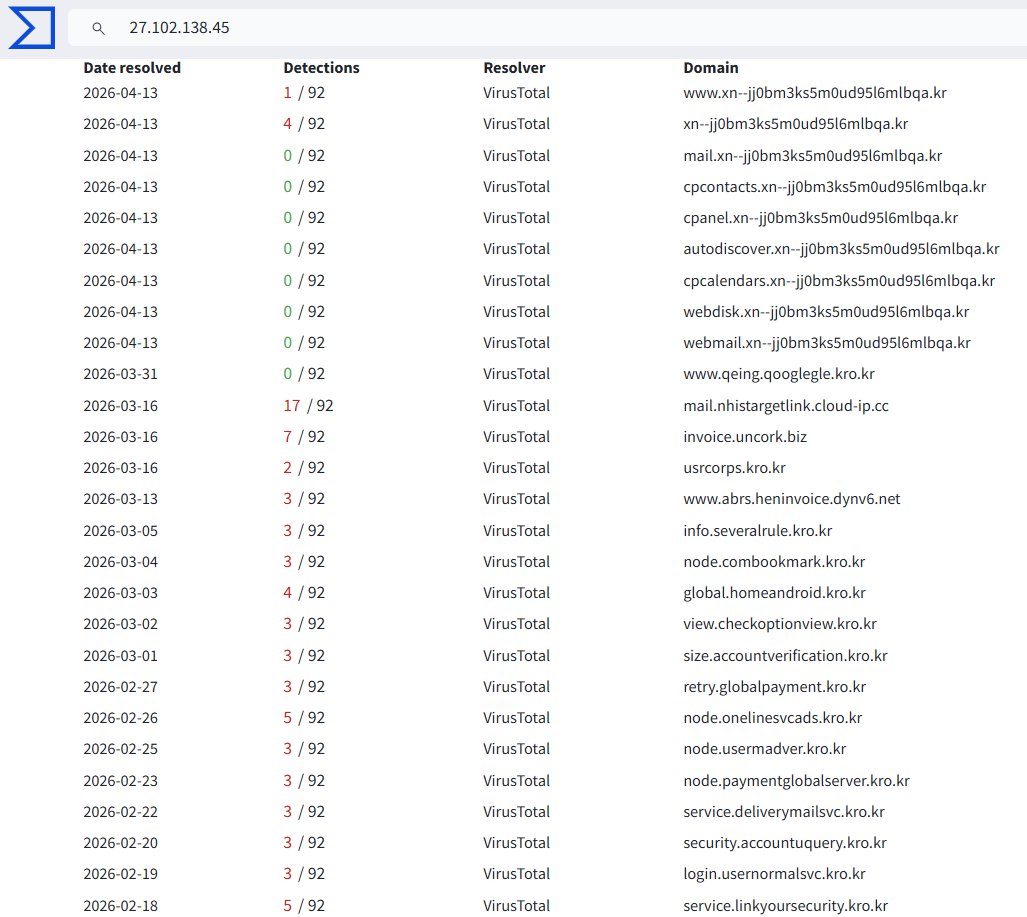Click the VirusTotal logo icon
The height and width of the screenshot is (917, 1027).
pos(31,28)
